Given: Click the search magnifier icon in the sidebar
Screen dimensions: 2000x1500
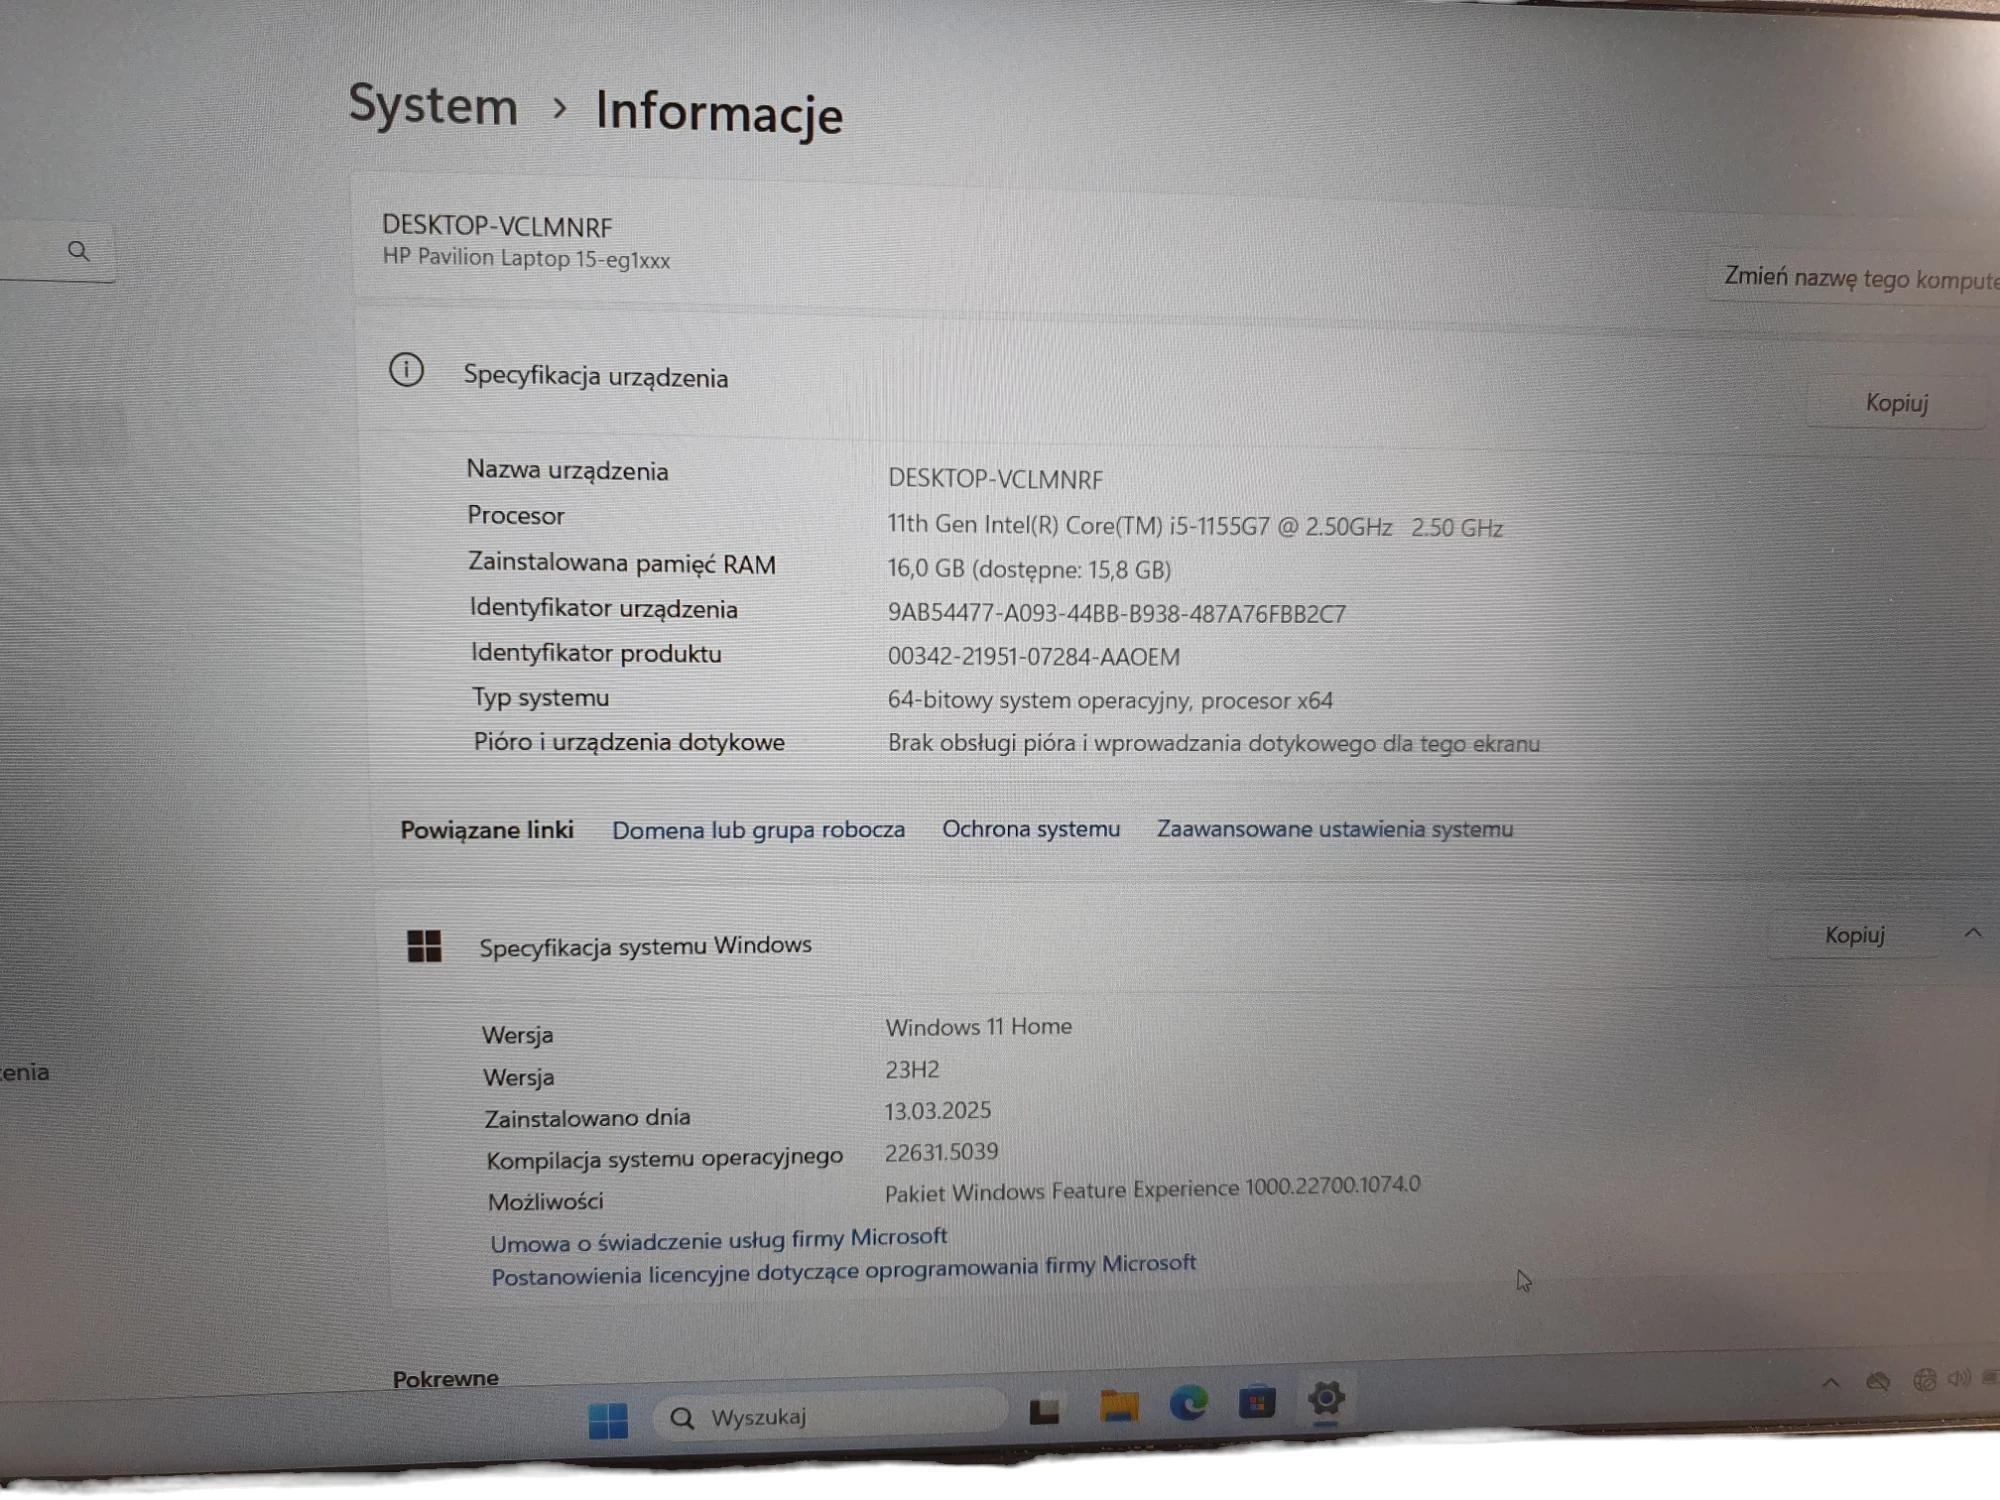Looking at the screenshot, I should coord(79,251).
